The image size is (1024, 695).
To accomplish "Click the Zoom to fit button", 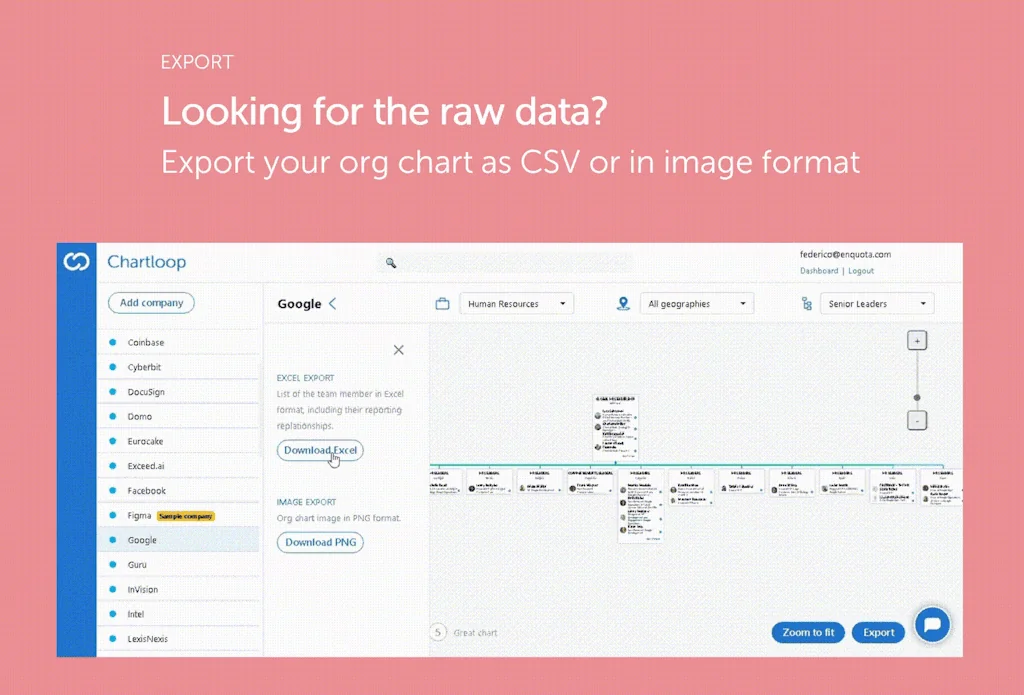I will click(808, 632).
